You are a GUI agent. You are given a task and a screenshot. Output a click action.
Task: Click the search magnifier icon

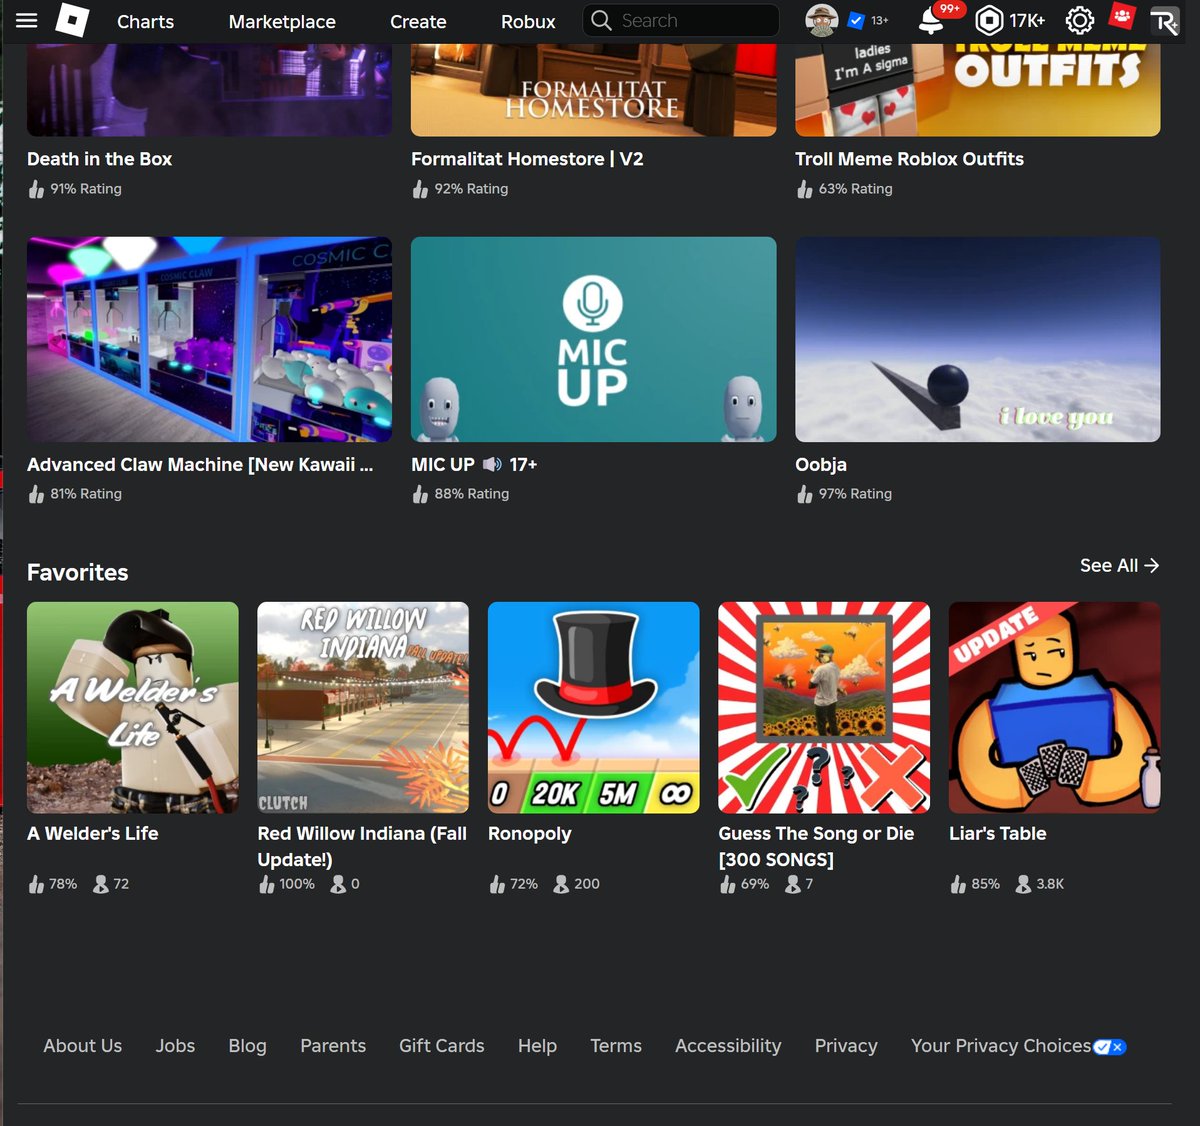pyautogui.click(x=601, y=20)
